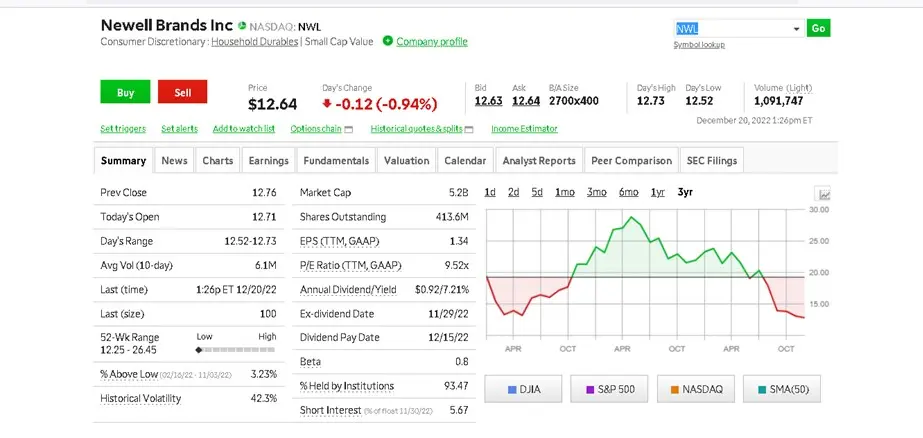
Task: Click the green Buy button
Action: point(125,92)
